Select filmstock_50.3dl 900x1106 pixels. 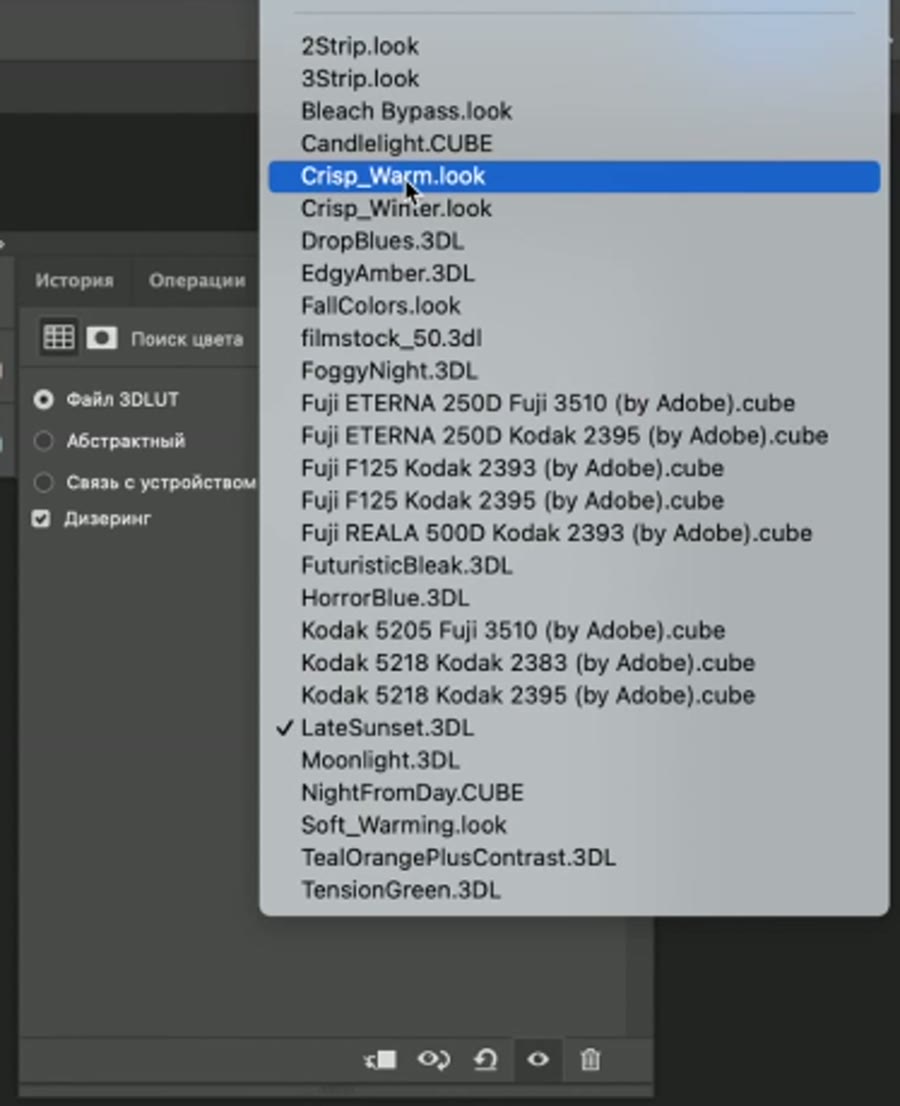pyautogui.click(x=574, y=339)
